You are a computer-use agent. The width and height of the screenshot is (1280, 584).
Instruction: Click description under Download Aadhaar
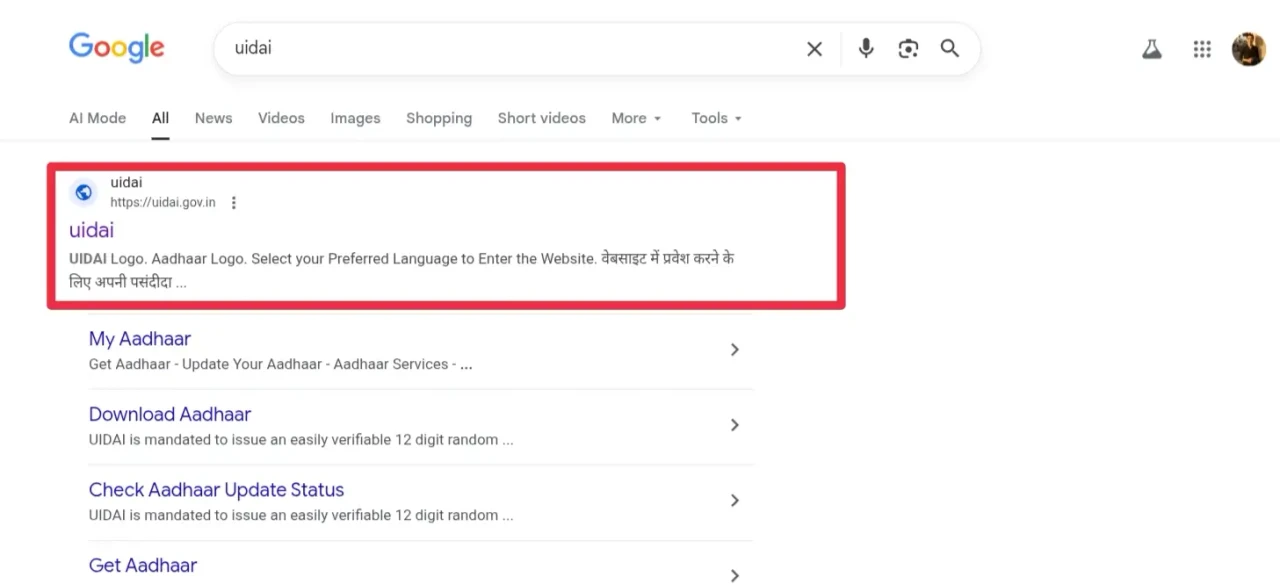point(301,440)
